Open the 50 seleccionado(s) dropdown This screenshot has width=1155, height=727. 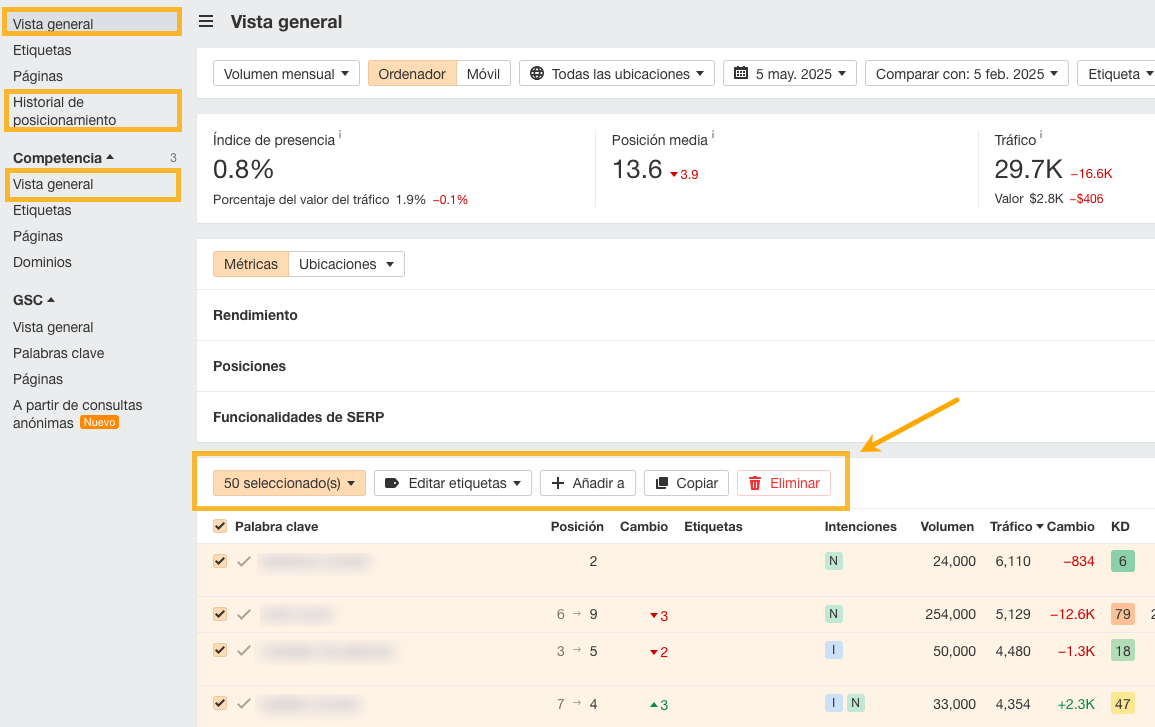[x=289, y=483]
